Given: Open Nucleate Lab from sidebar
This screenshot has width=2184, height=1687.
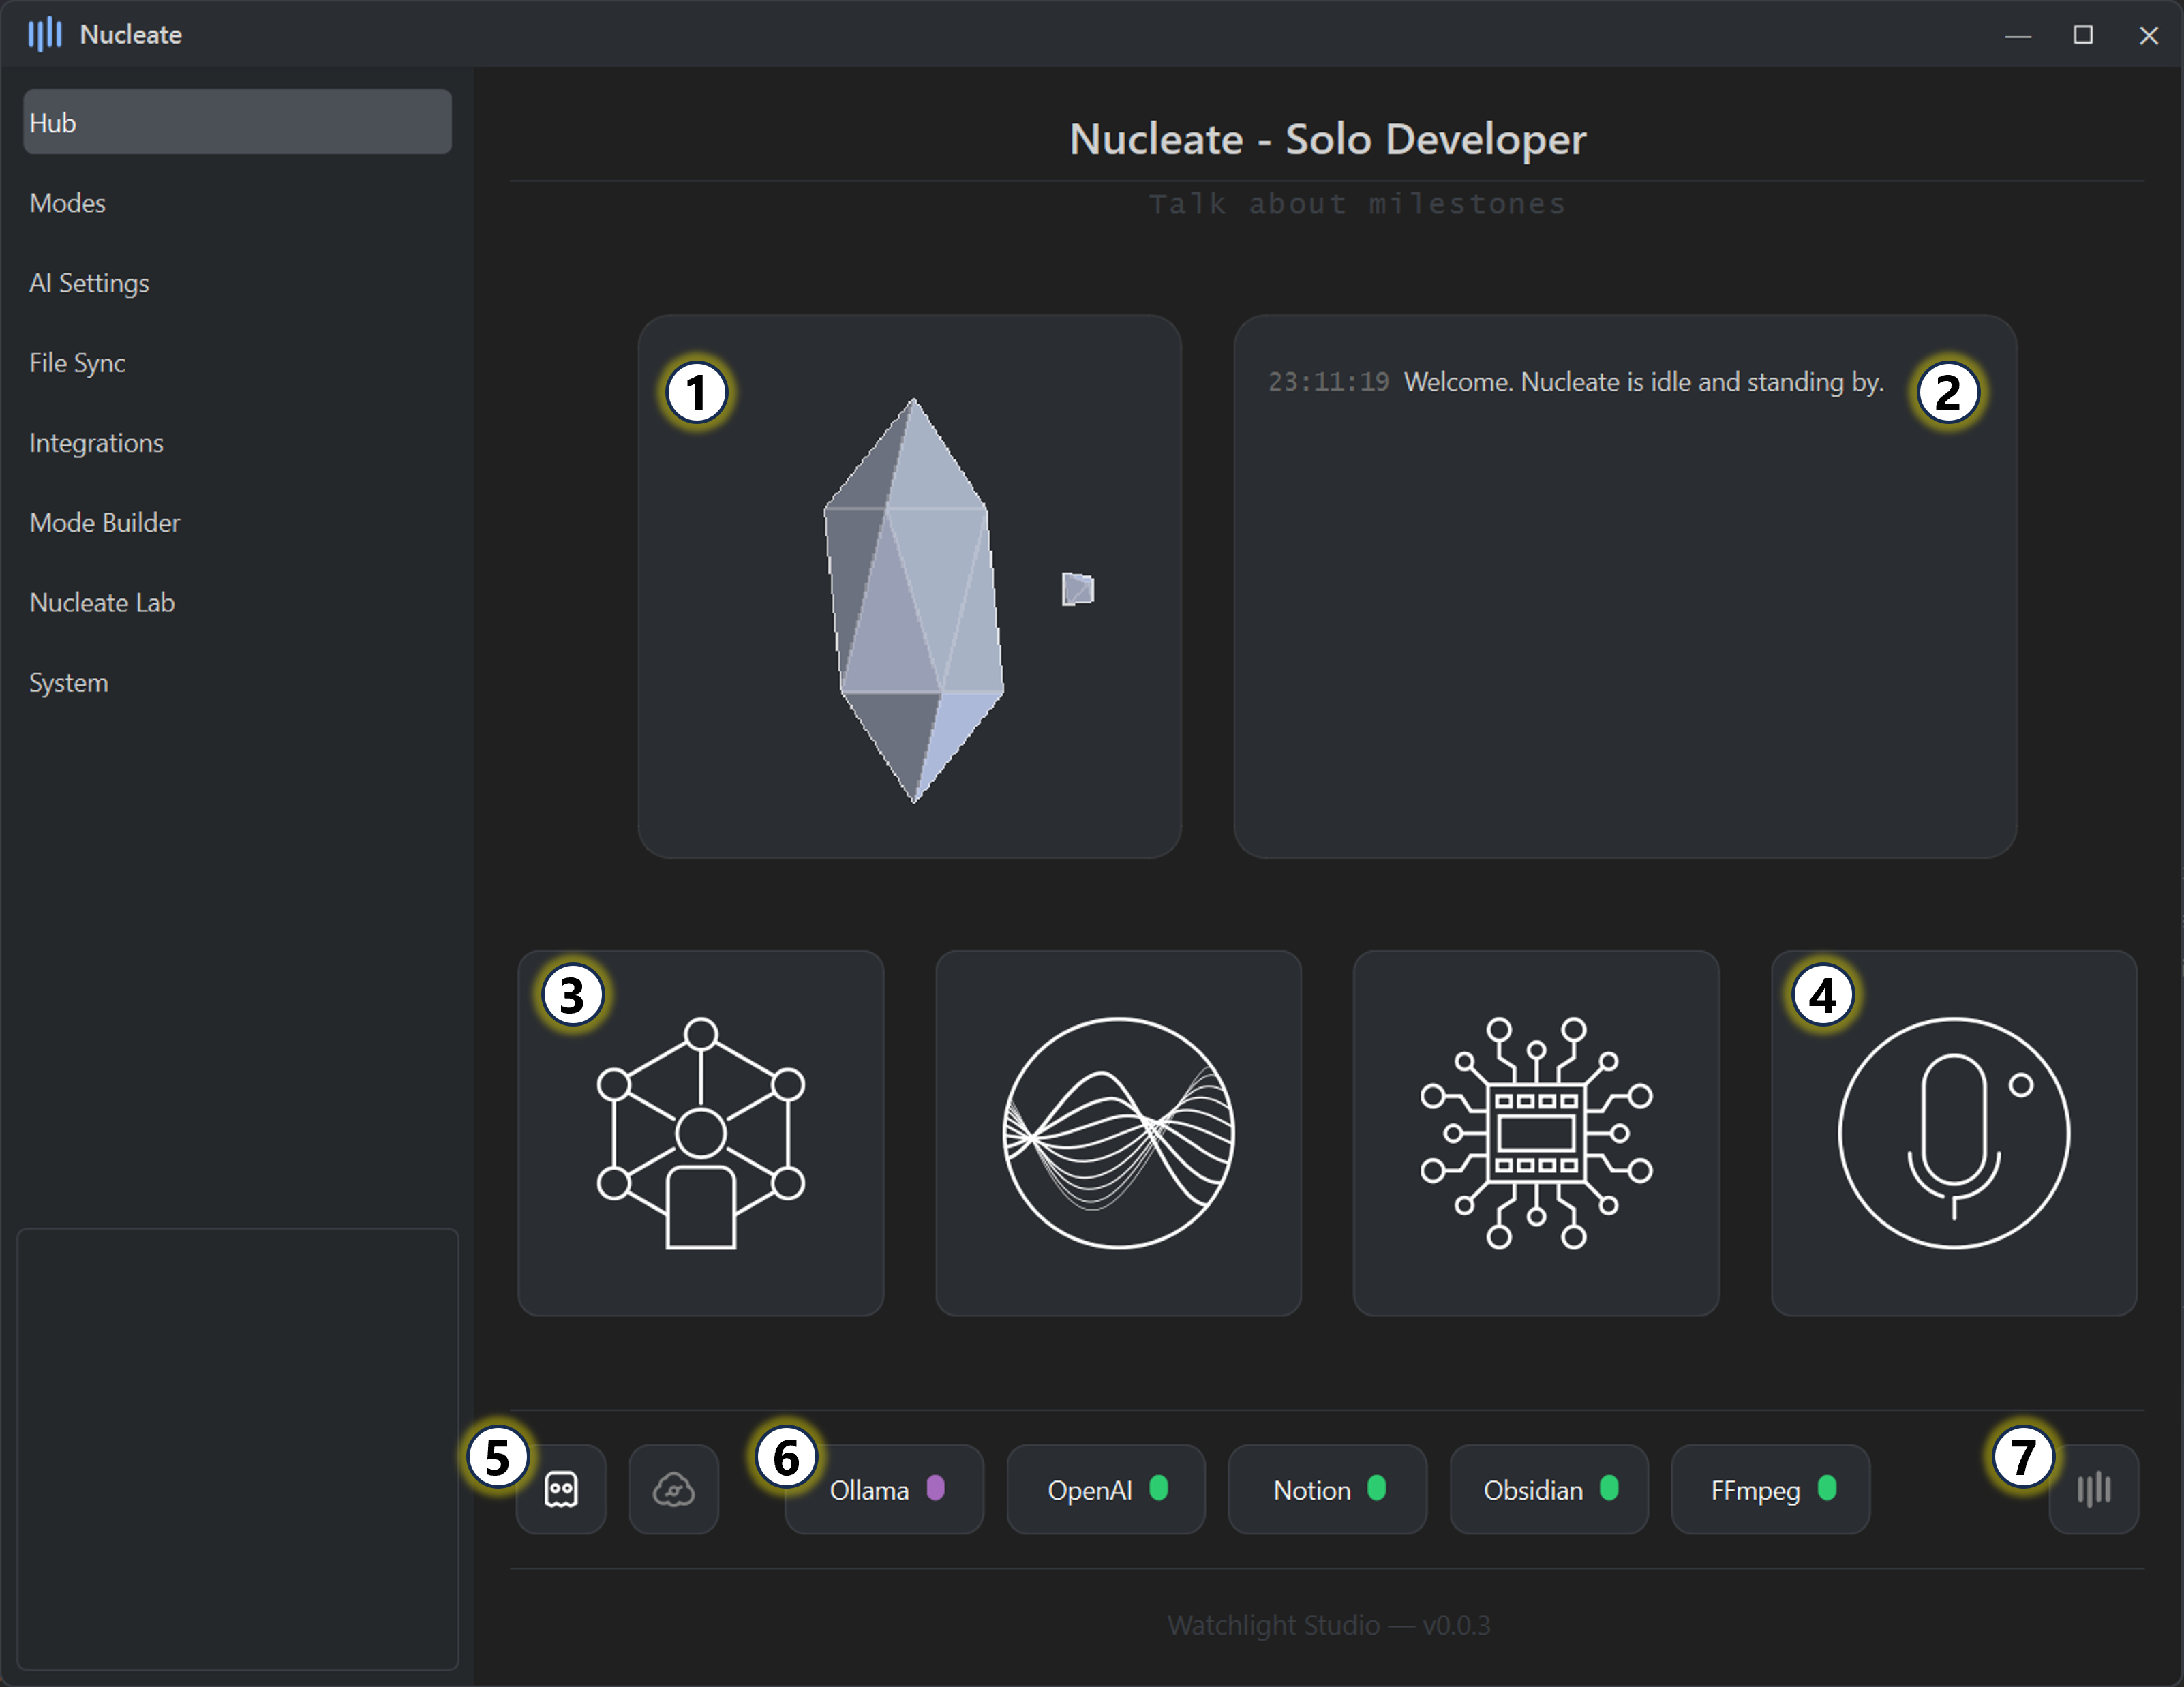Looking at the screenshot, I should [102, 603].
